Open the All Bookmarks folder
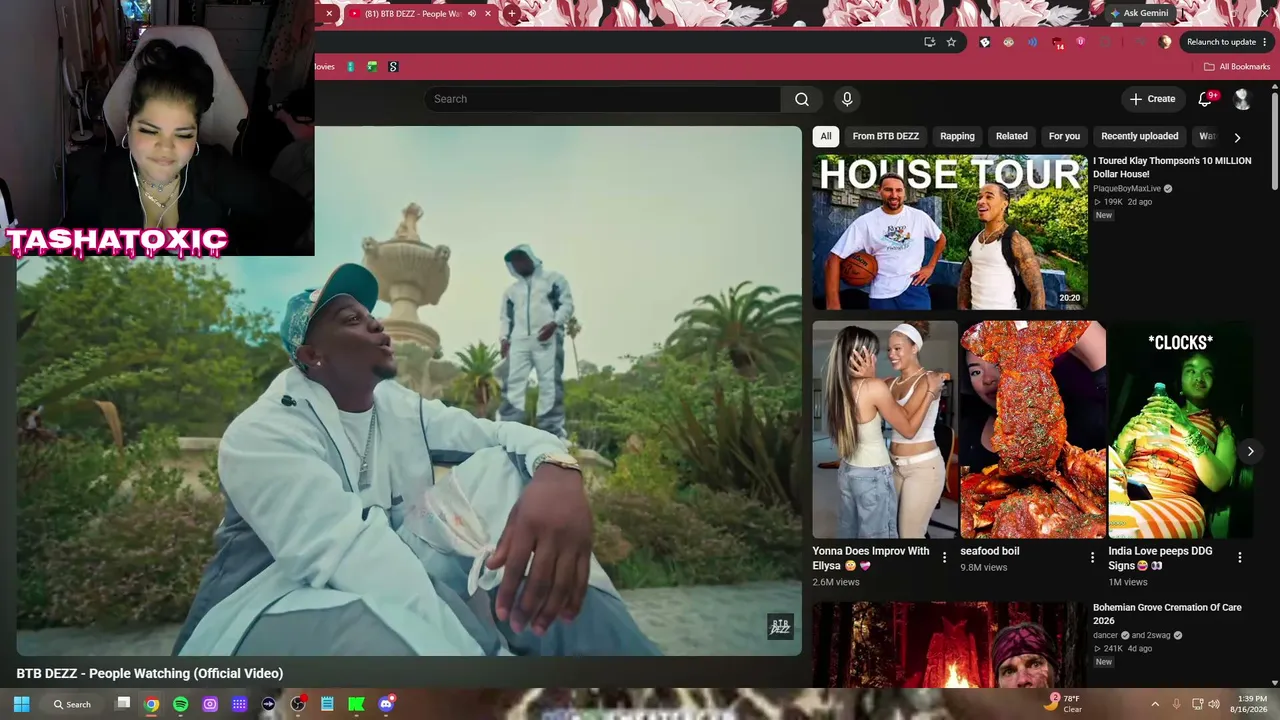 (1237, 67)
